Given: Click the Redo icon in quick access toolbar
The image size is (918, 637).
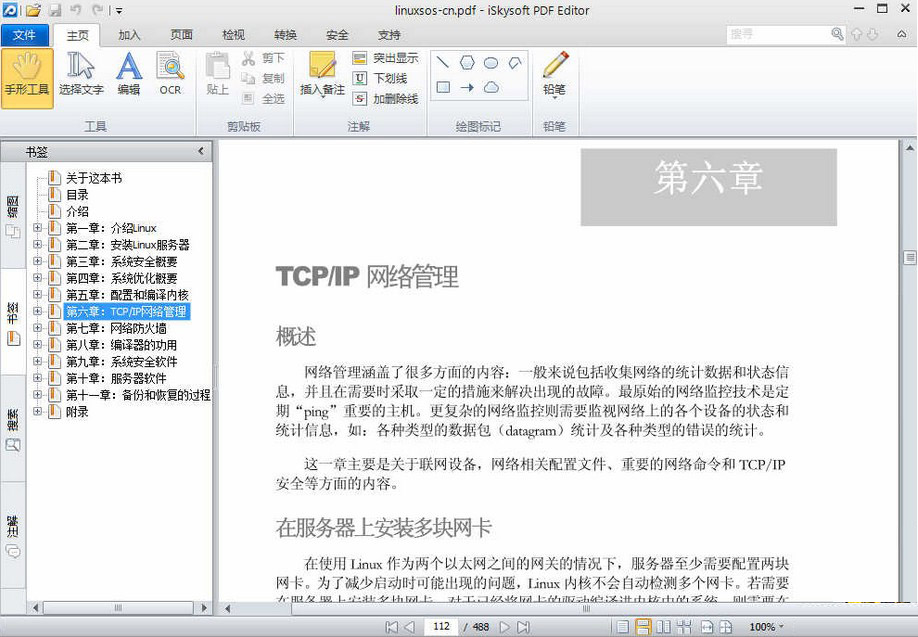Looking at the screenshot, I should [x=98, y=10].
